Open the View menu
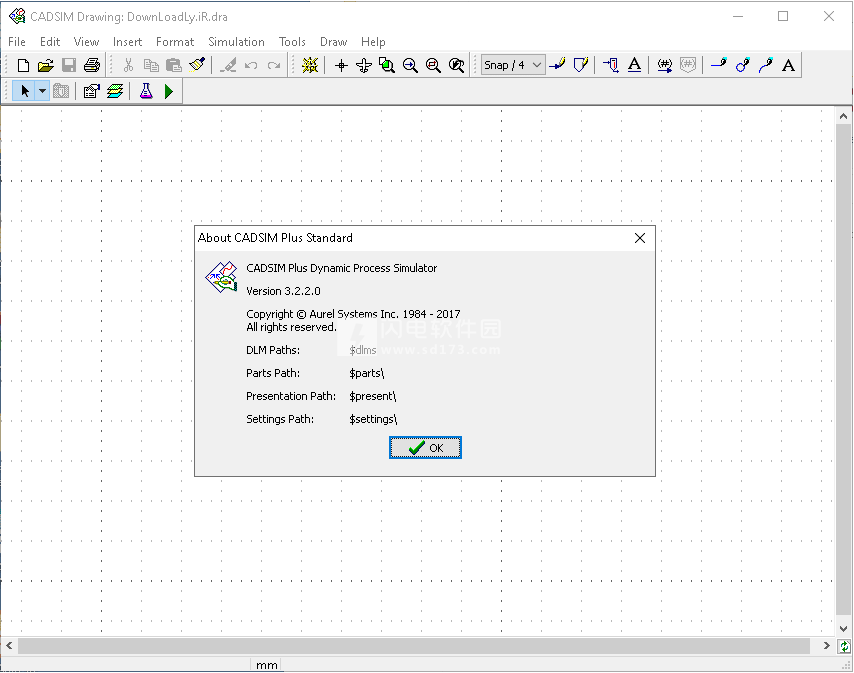Screen dimensions: 854x673 pyautogui.click(x=86, y=42)
